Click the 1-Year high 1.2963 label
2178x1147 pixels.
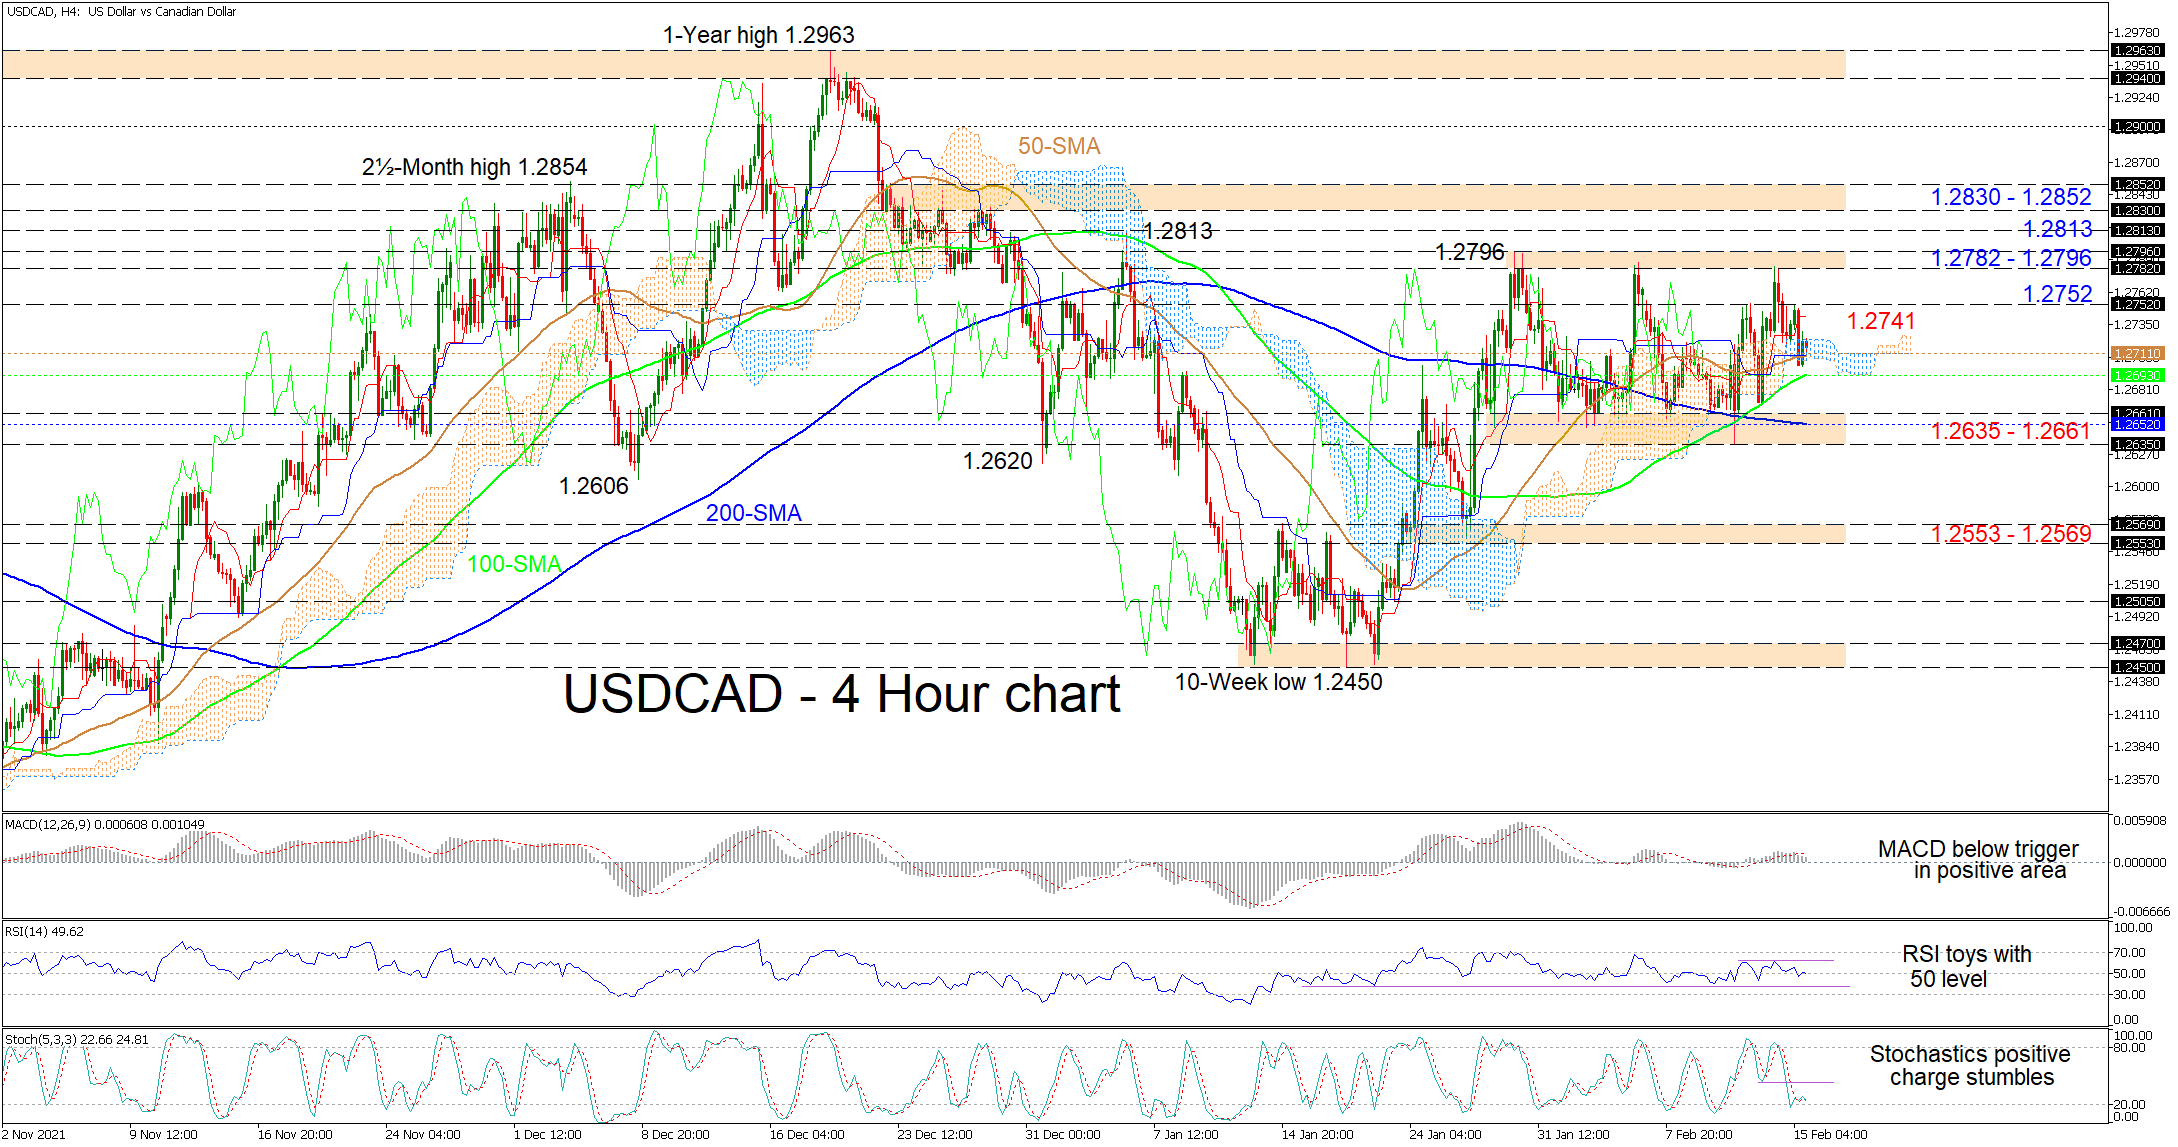(758, 35)
